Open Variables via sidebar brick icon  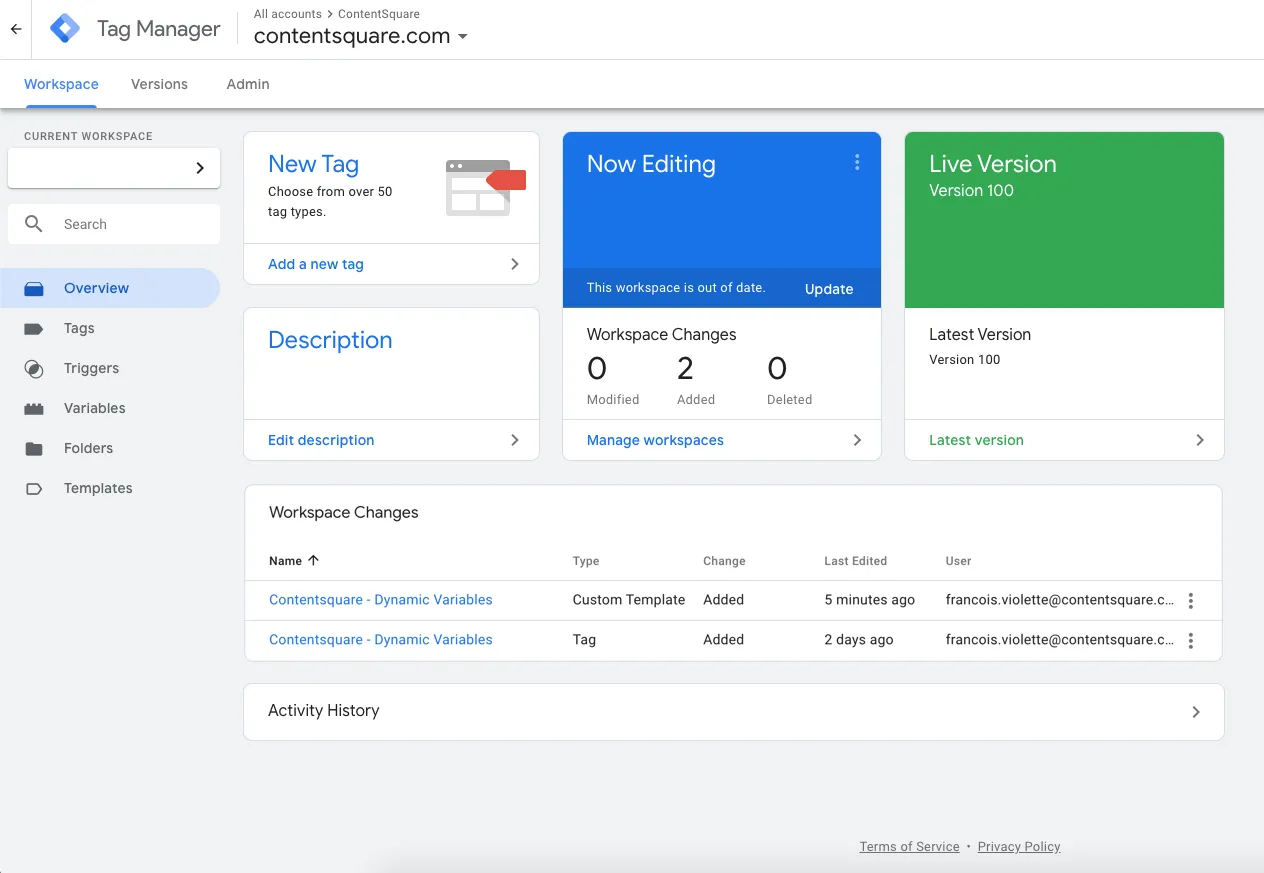coord(34,408)
